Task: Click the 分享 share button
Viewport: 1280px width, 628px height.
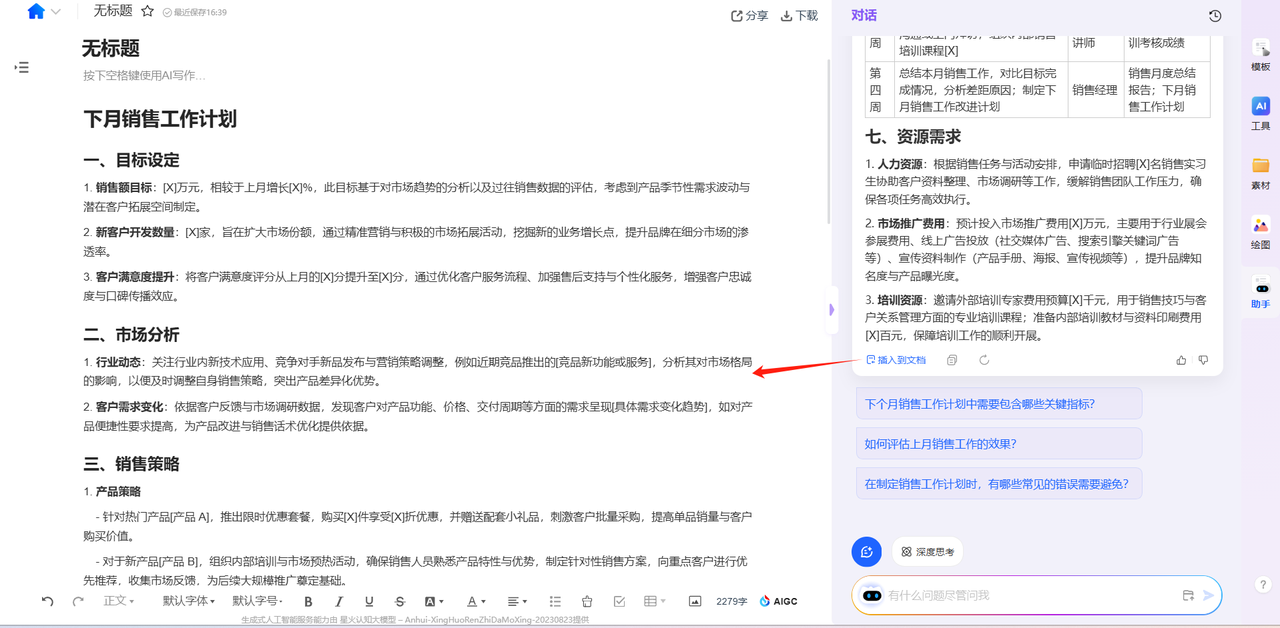Action: click(x=750, y=15)
